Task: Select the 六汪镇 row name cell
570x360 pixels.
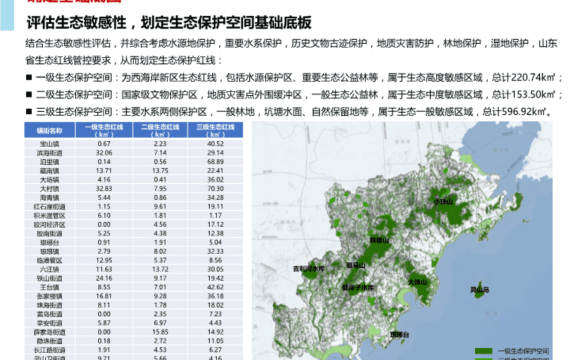Action: point(50,269)
